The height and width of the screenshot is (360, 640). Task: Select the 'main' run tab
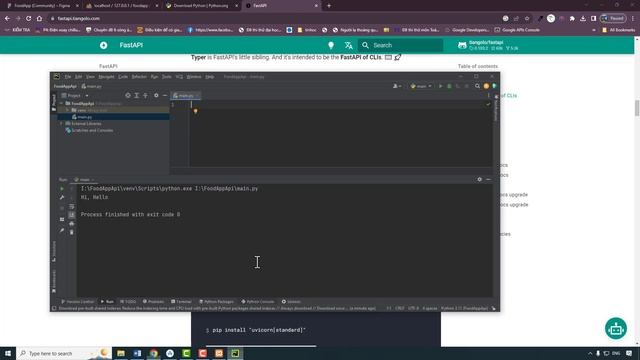point(84,180)
